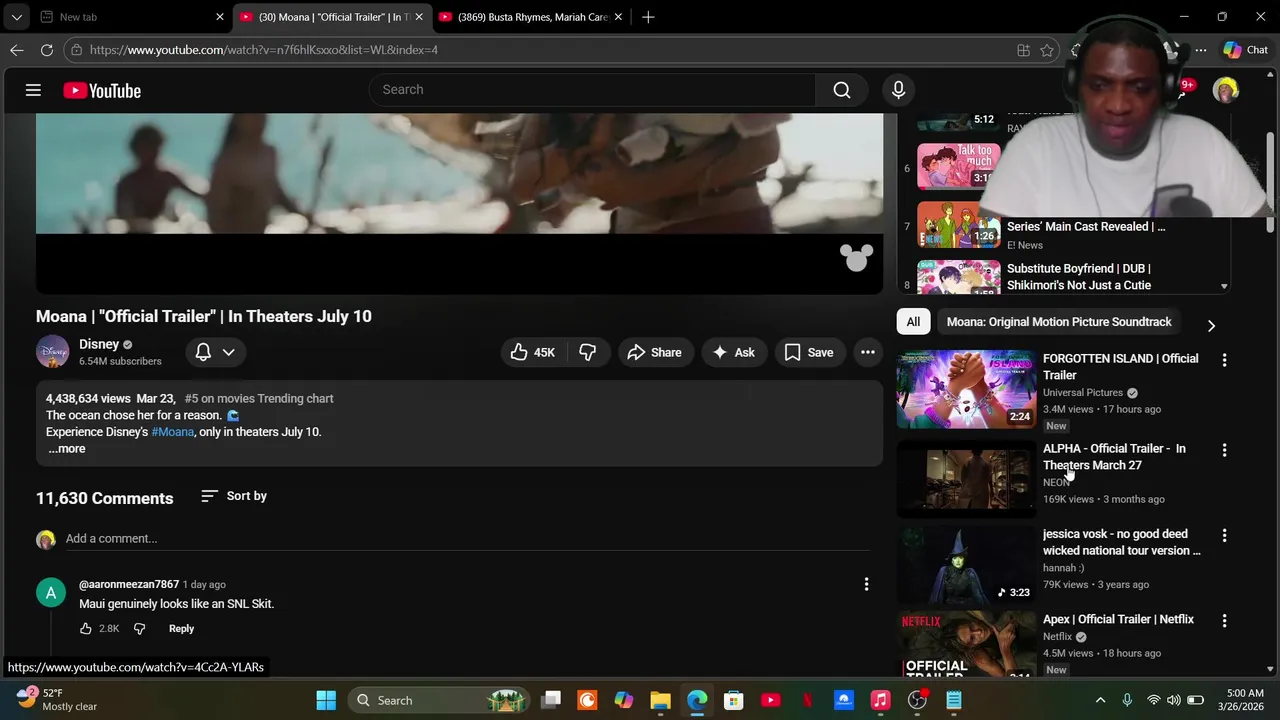Save the video to a playlist
Image resolution: width=1280 pixels, height=720 pixels.
tap(808, 352)
